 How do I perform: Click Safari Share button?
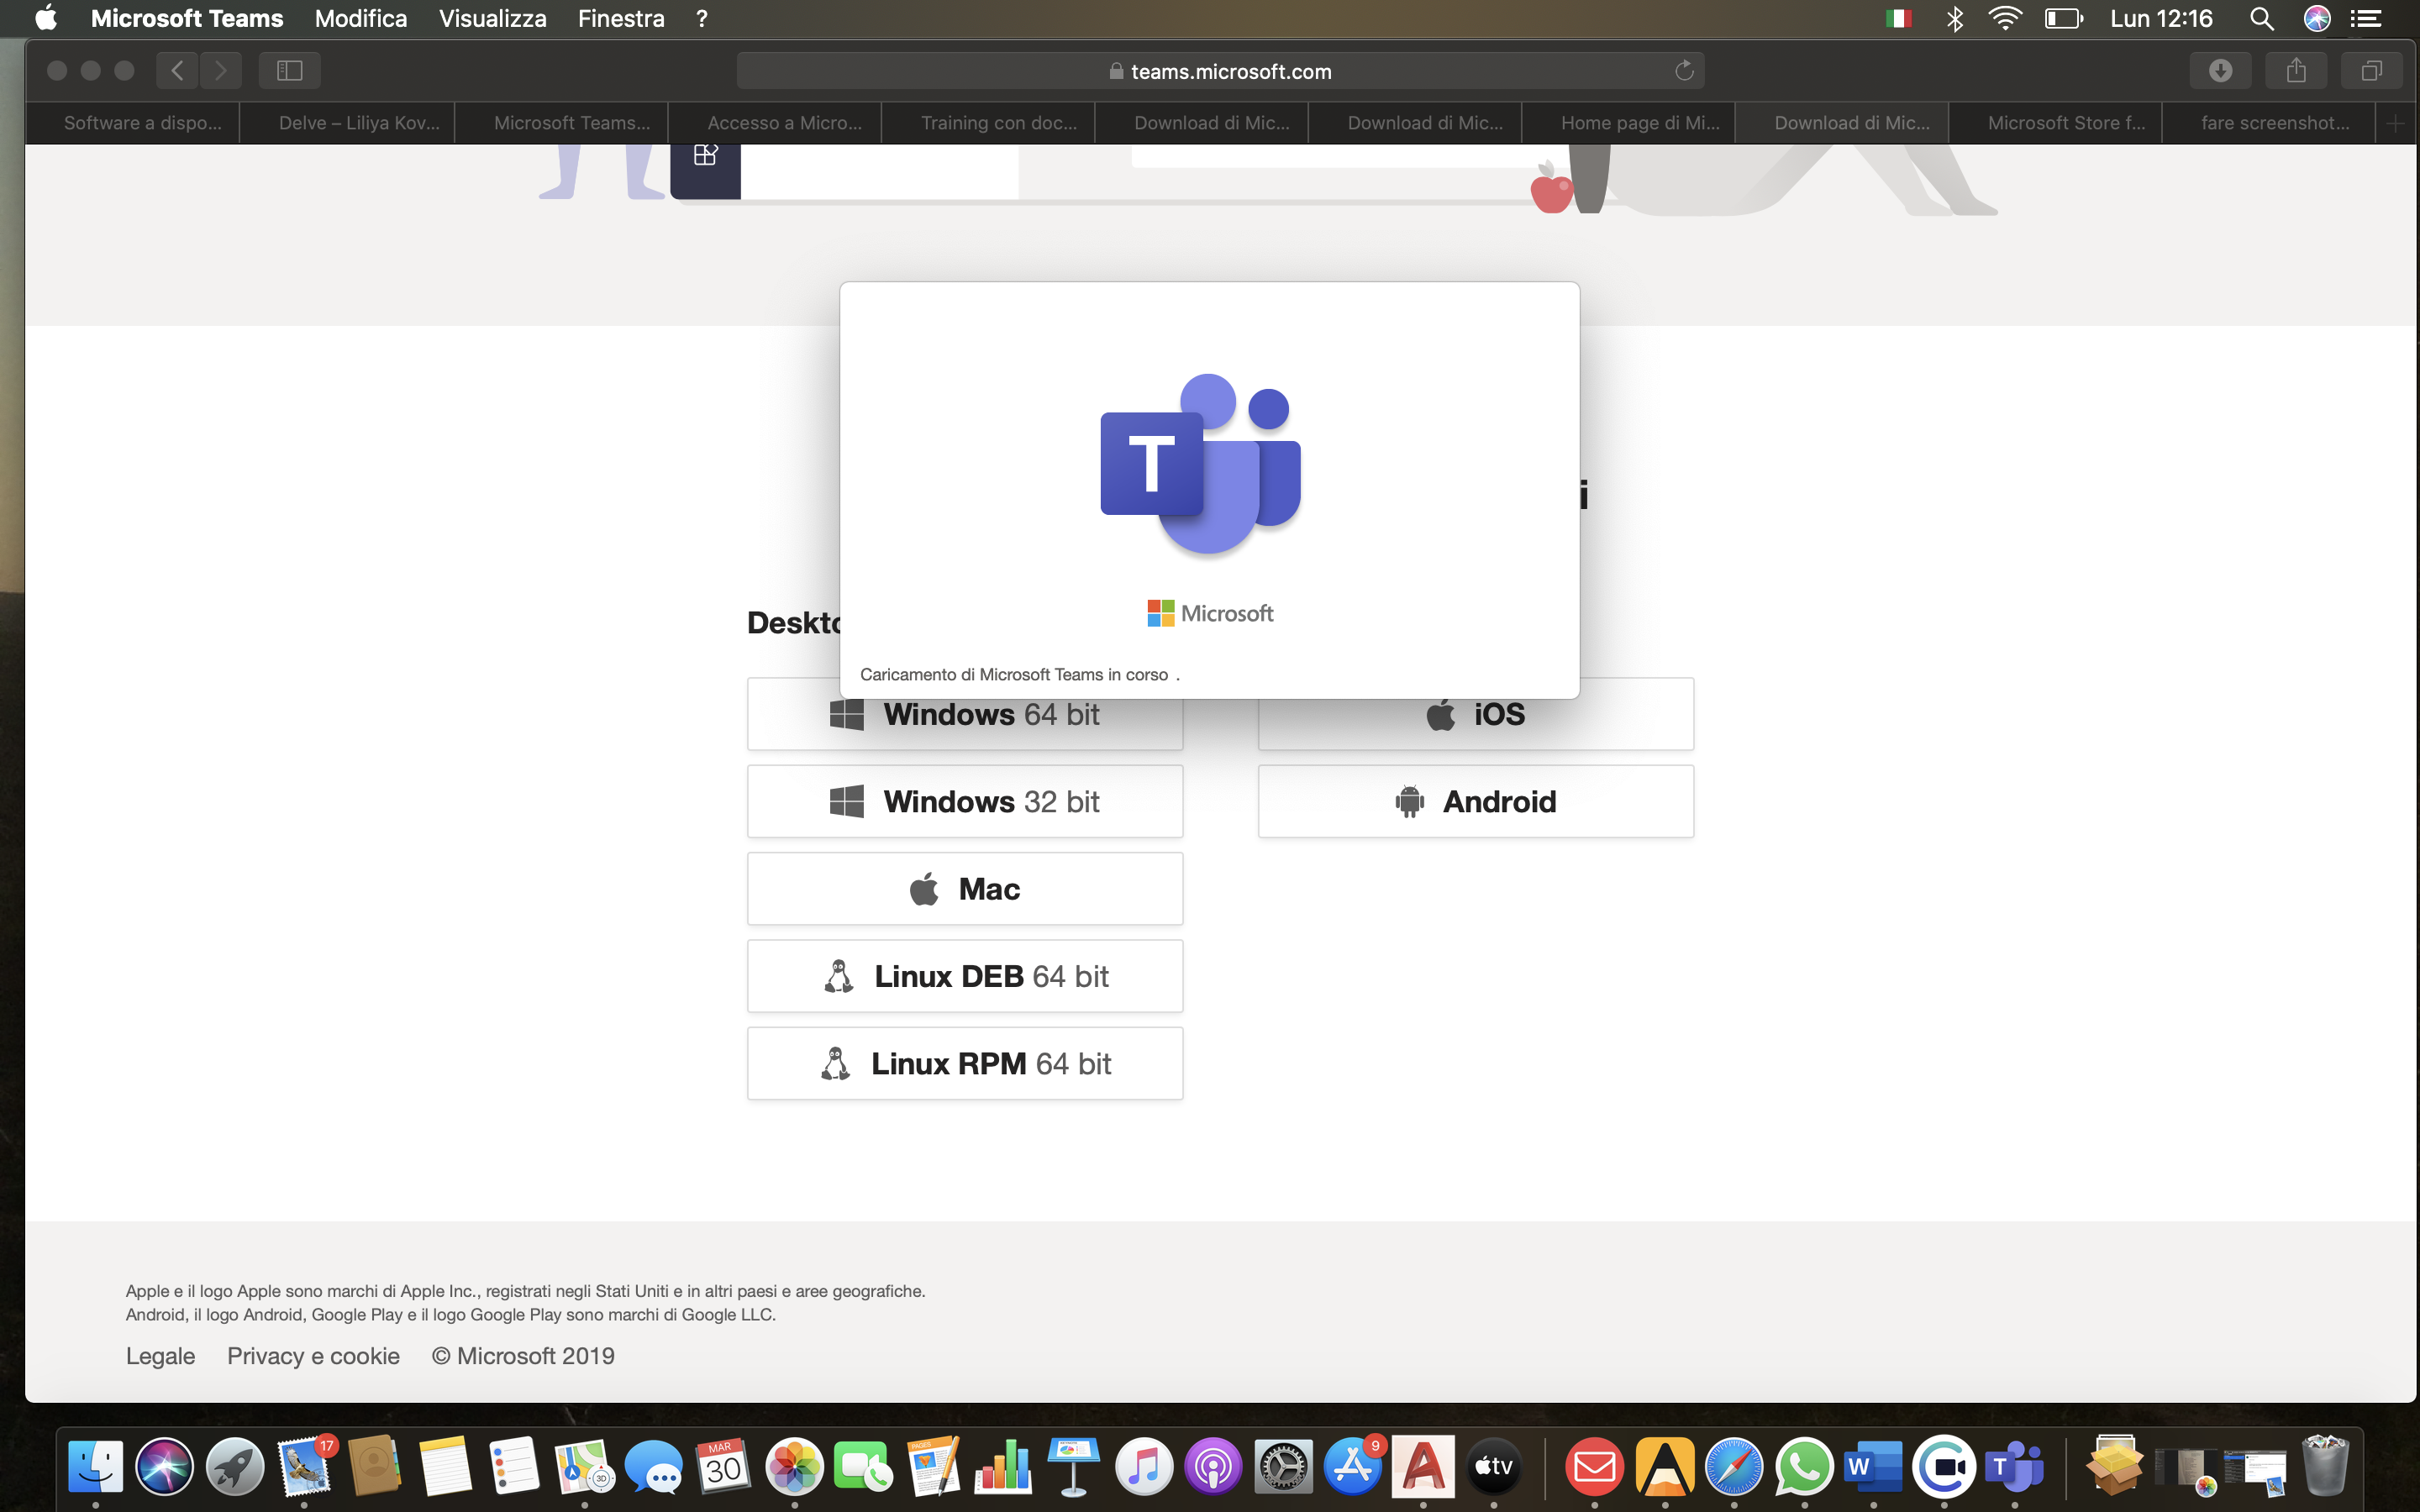point(2296,70)
